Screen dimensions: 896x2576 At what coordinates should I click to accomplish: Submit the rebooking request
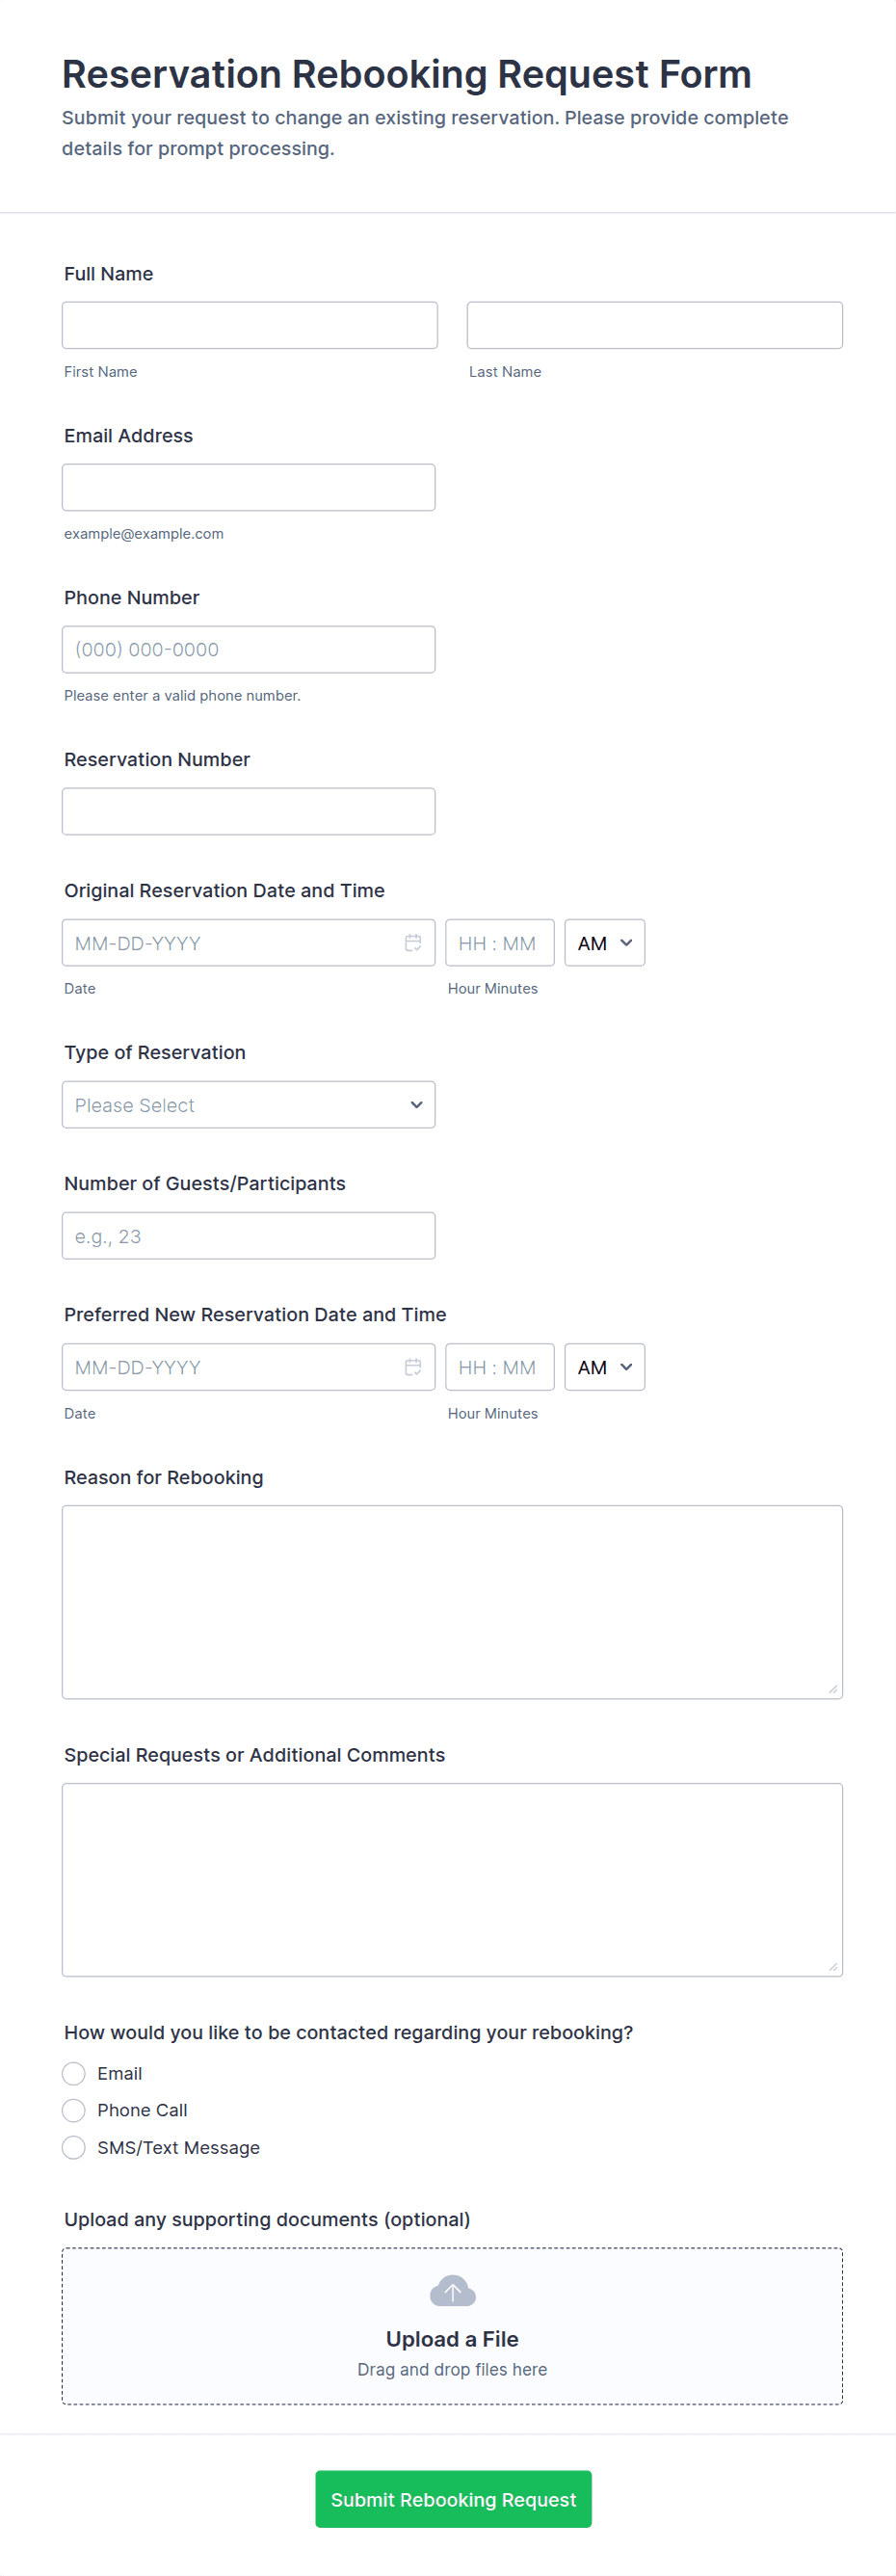coord(453,2499)
